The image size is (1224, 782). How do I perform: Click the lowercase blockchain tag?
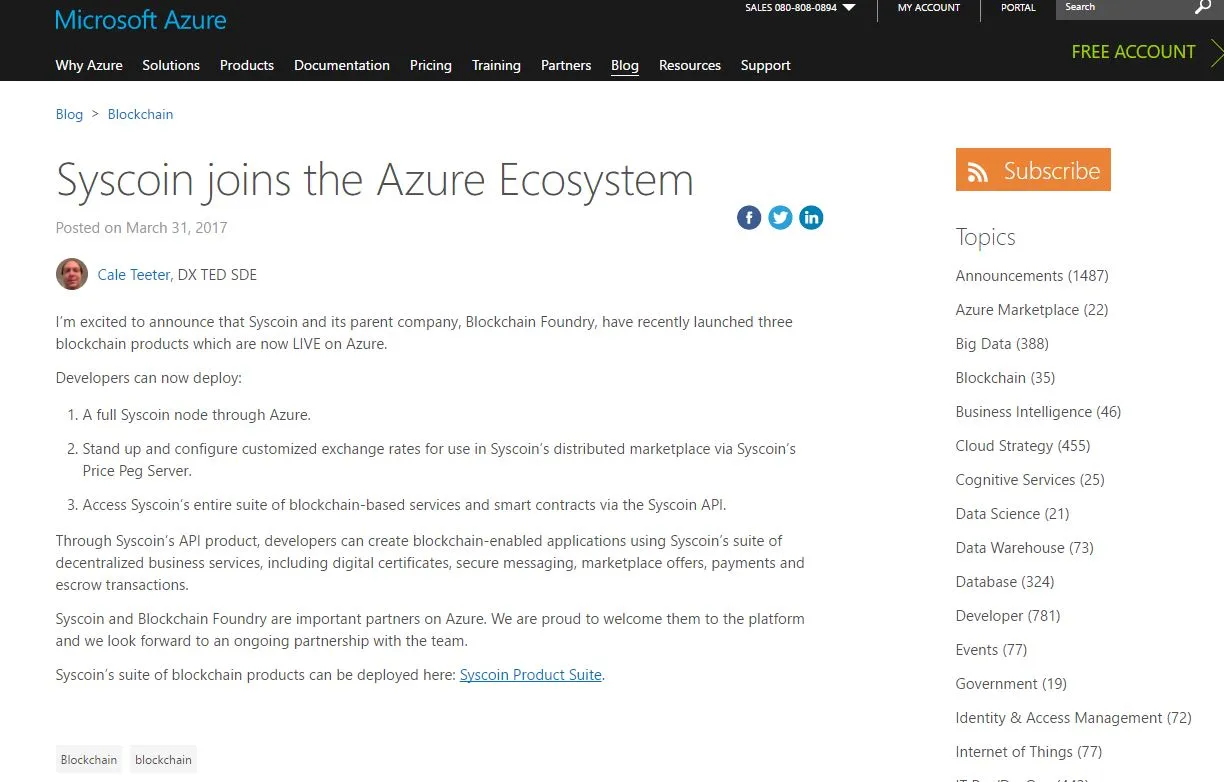click(x=163, y=760)
